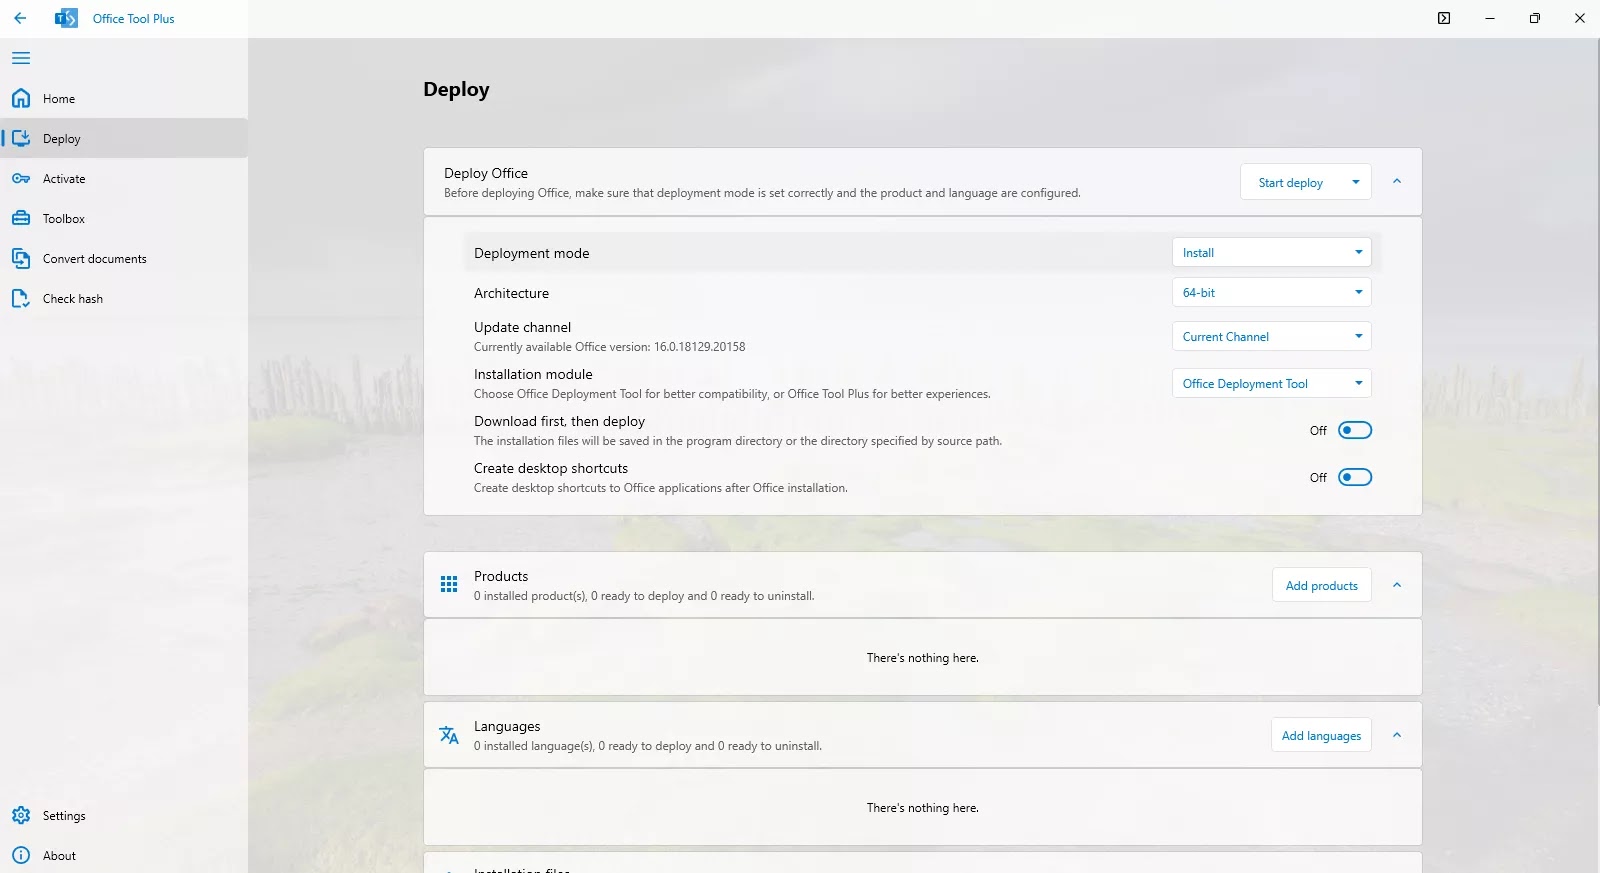1600x873 pixels.
Task: Click the Add languages button
Action: [x=1321, y=735]
